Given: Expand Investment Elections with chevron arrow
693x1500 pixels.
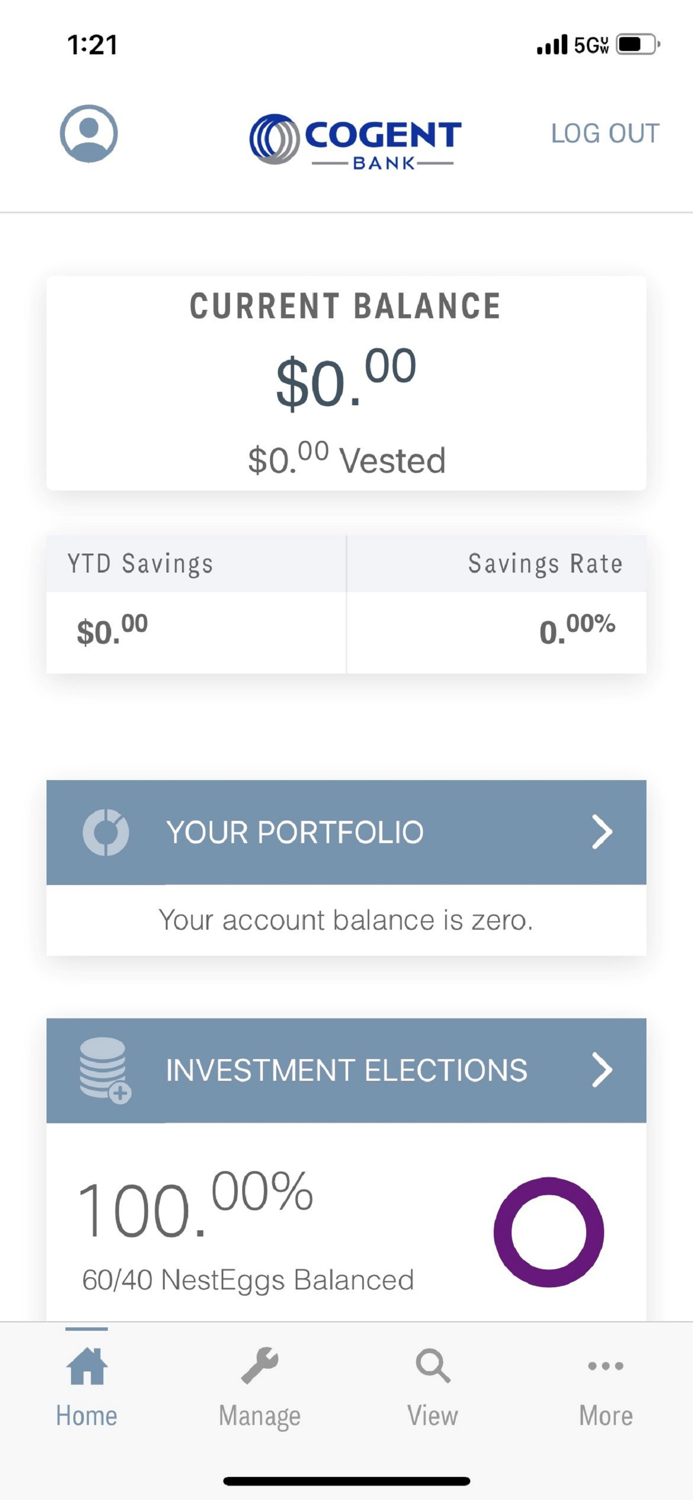Looking at the screenshot, I should [x=602, y=1070].
